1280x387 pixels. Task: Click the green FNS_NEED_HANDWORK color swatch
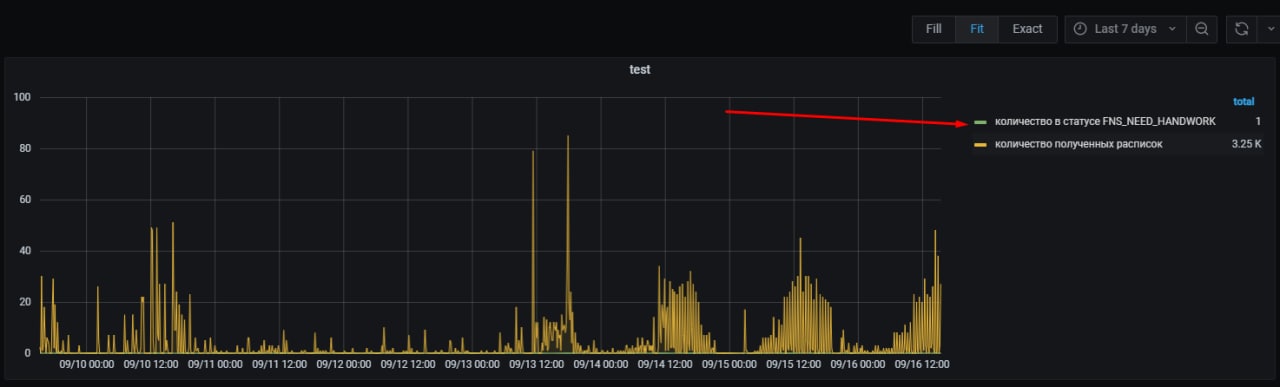(980, 122)
